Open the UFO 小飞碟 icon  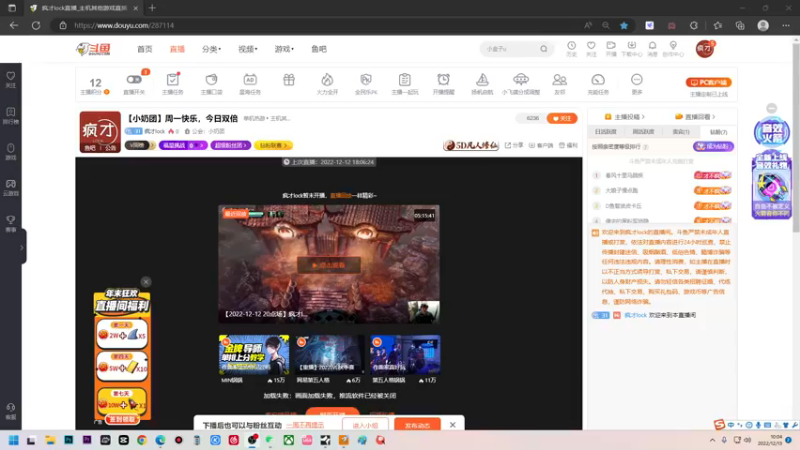(x=521, y=80)
